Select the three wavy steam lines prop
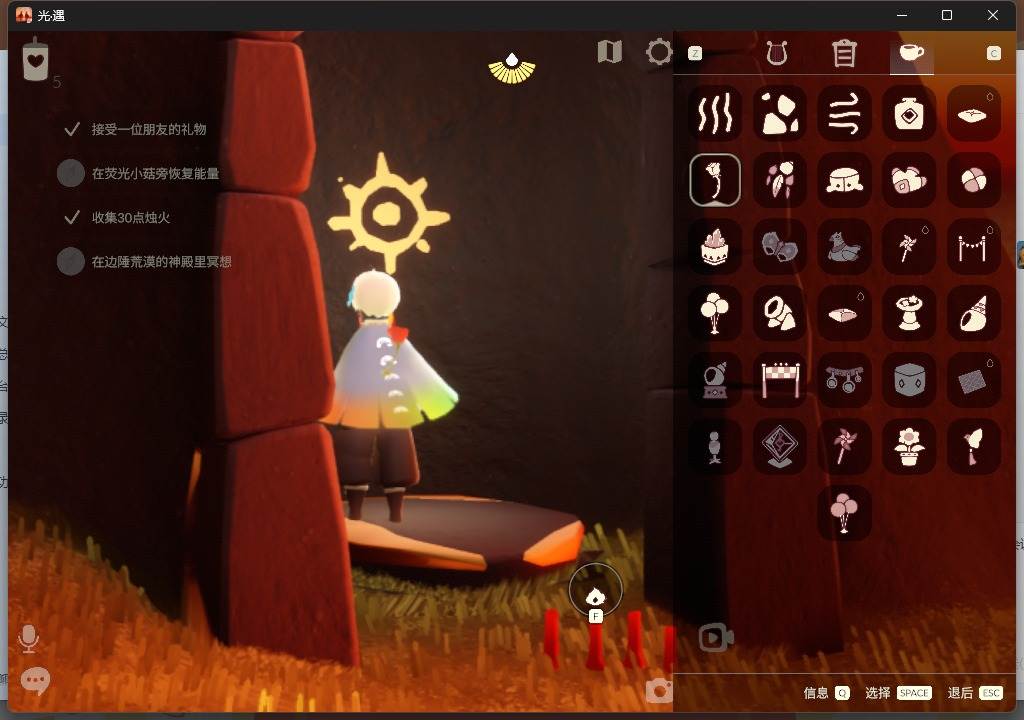The width and height of the screenshot is (1024, 720). click(x=714, y=114)
